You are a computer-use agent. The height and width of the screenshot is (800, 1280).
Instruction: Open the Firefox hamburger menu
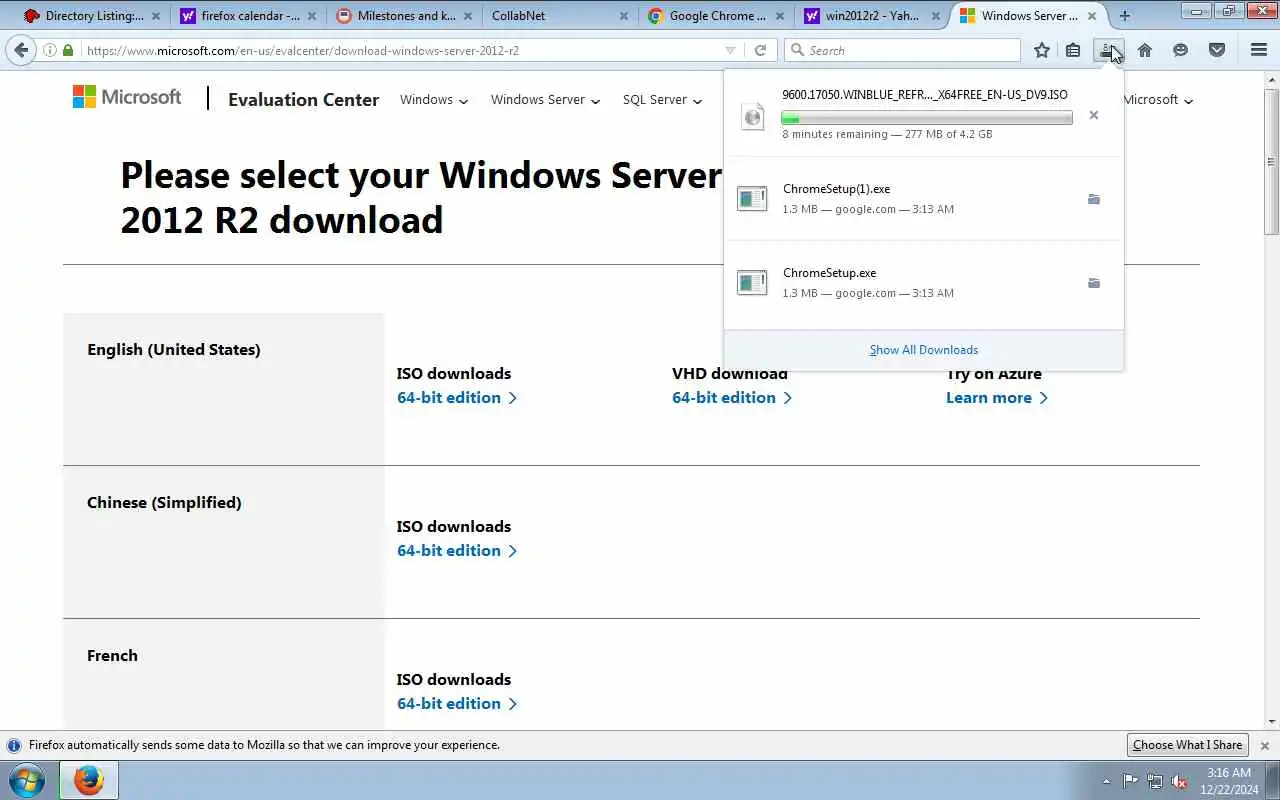click(1259, 50)
